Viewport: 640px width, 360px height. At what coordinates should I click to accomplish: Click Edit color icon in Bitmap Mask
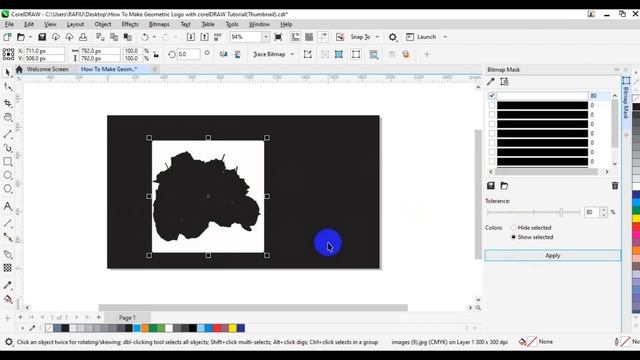tap(504, 82)
